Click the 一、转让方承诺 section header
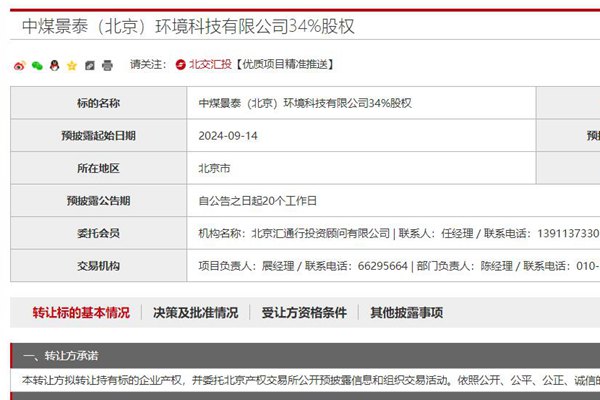 [61, 356]
